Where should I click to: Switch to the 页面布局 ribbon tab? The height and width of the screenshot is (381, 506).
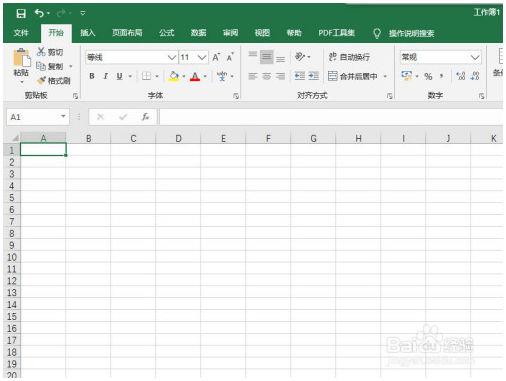(x=127, y=33)
